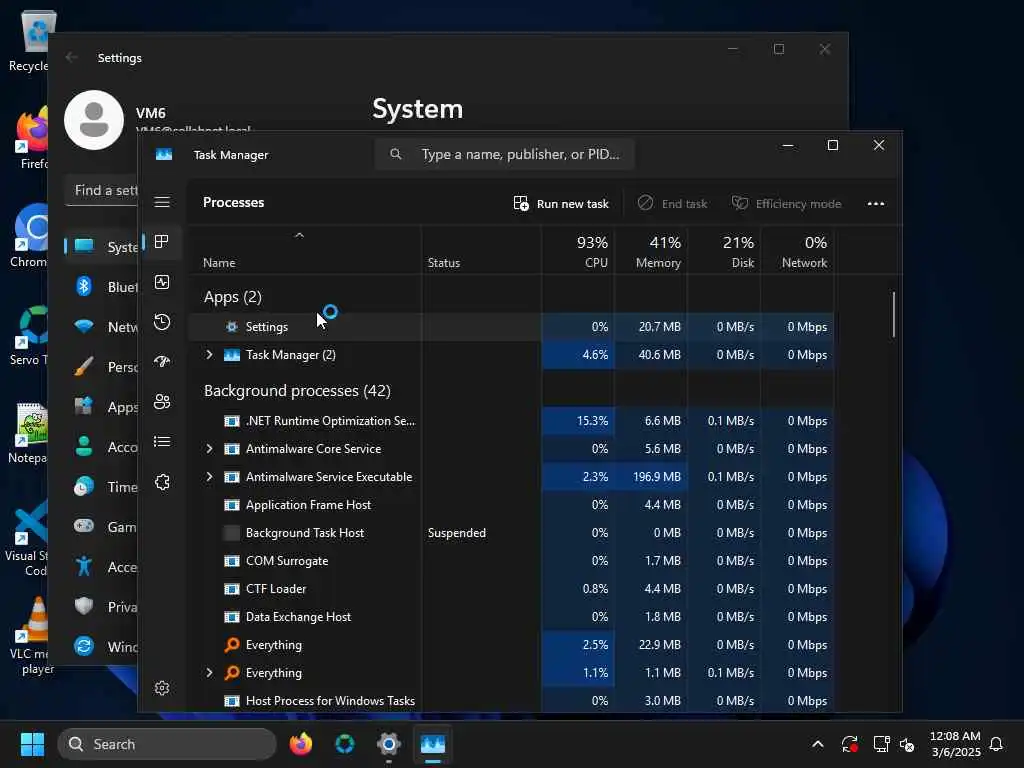
Task: Click the End task button
Action: (672, 204)
